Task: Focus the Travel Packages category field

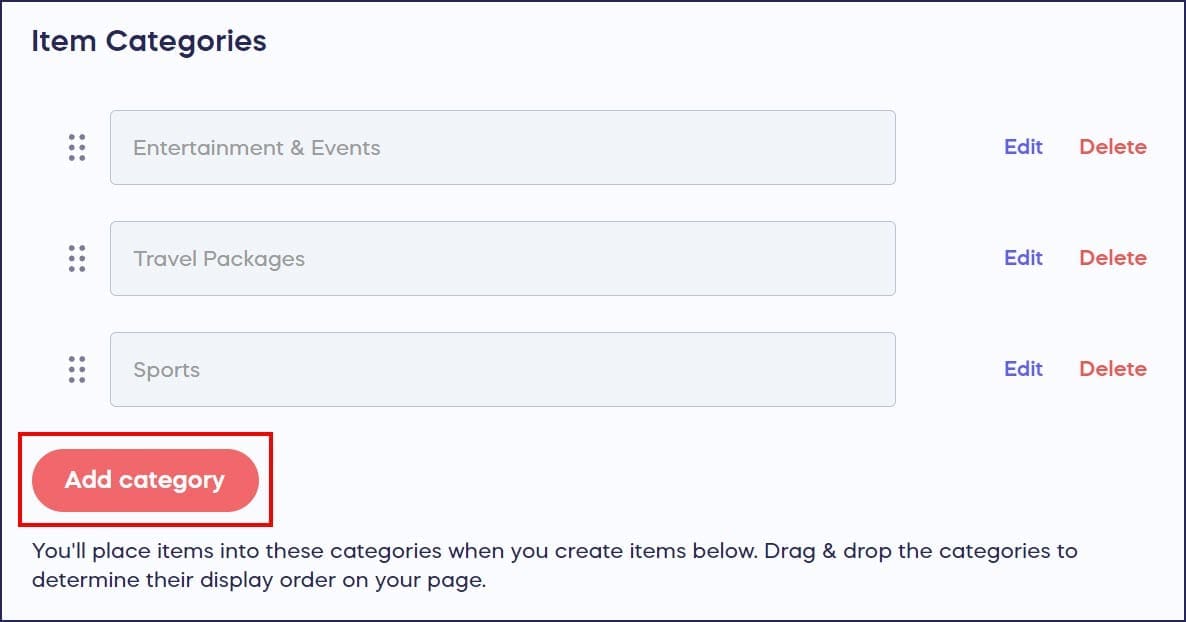Action: point(600,259)
